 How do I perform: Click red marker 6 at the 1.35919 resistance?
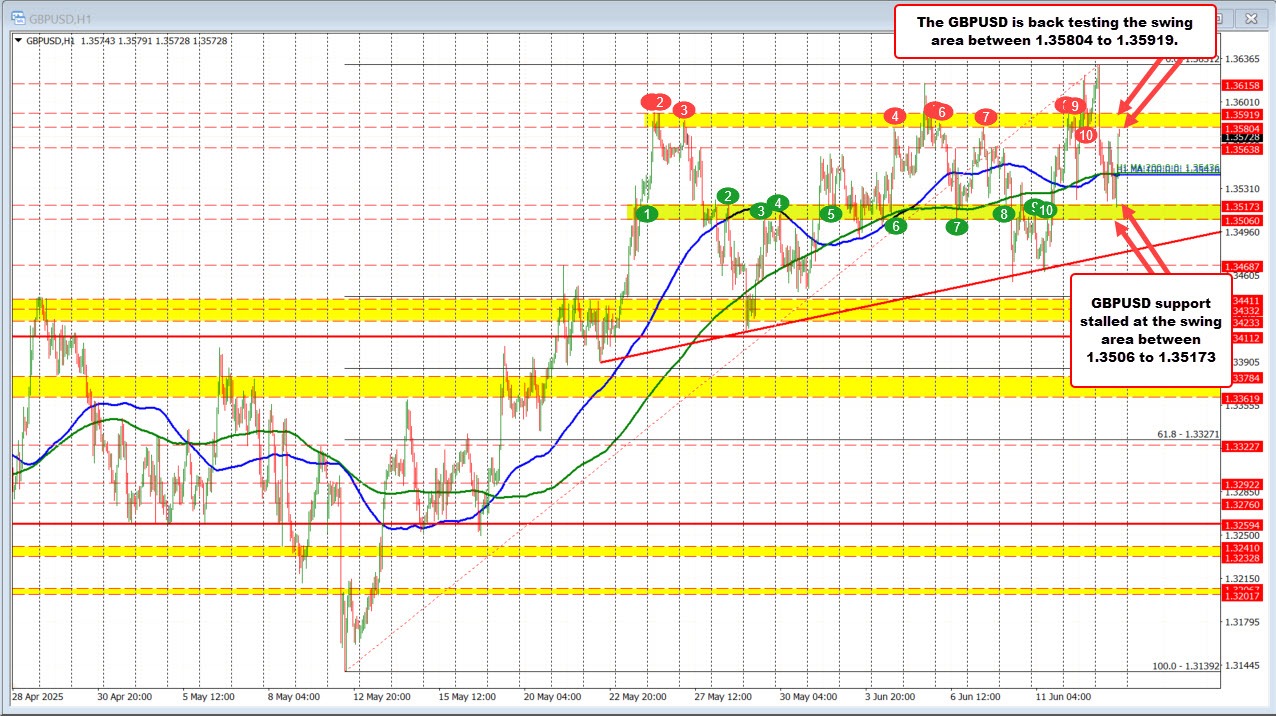[x=940, y=112]
